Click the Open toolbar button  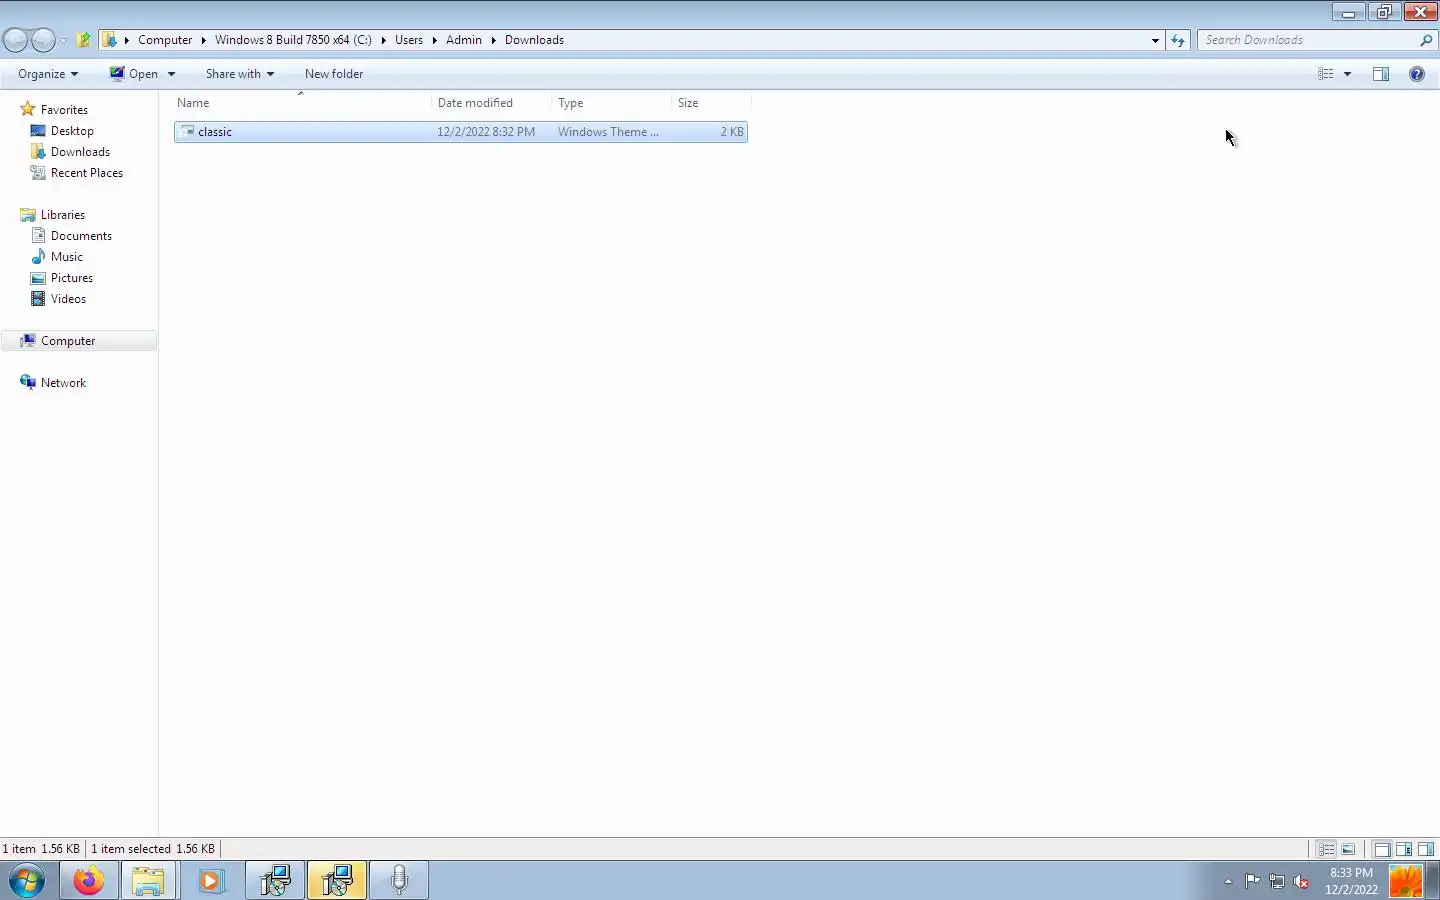tap(134, 74)
